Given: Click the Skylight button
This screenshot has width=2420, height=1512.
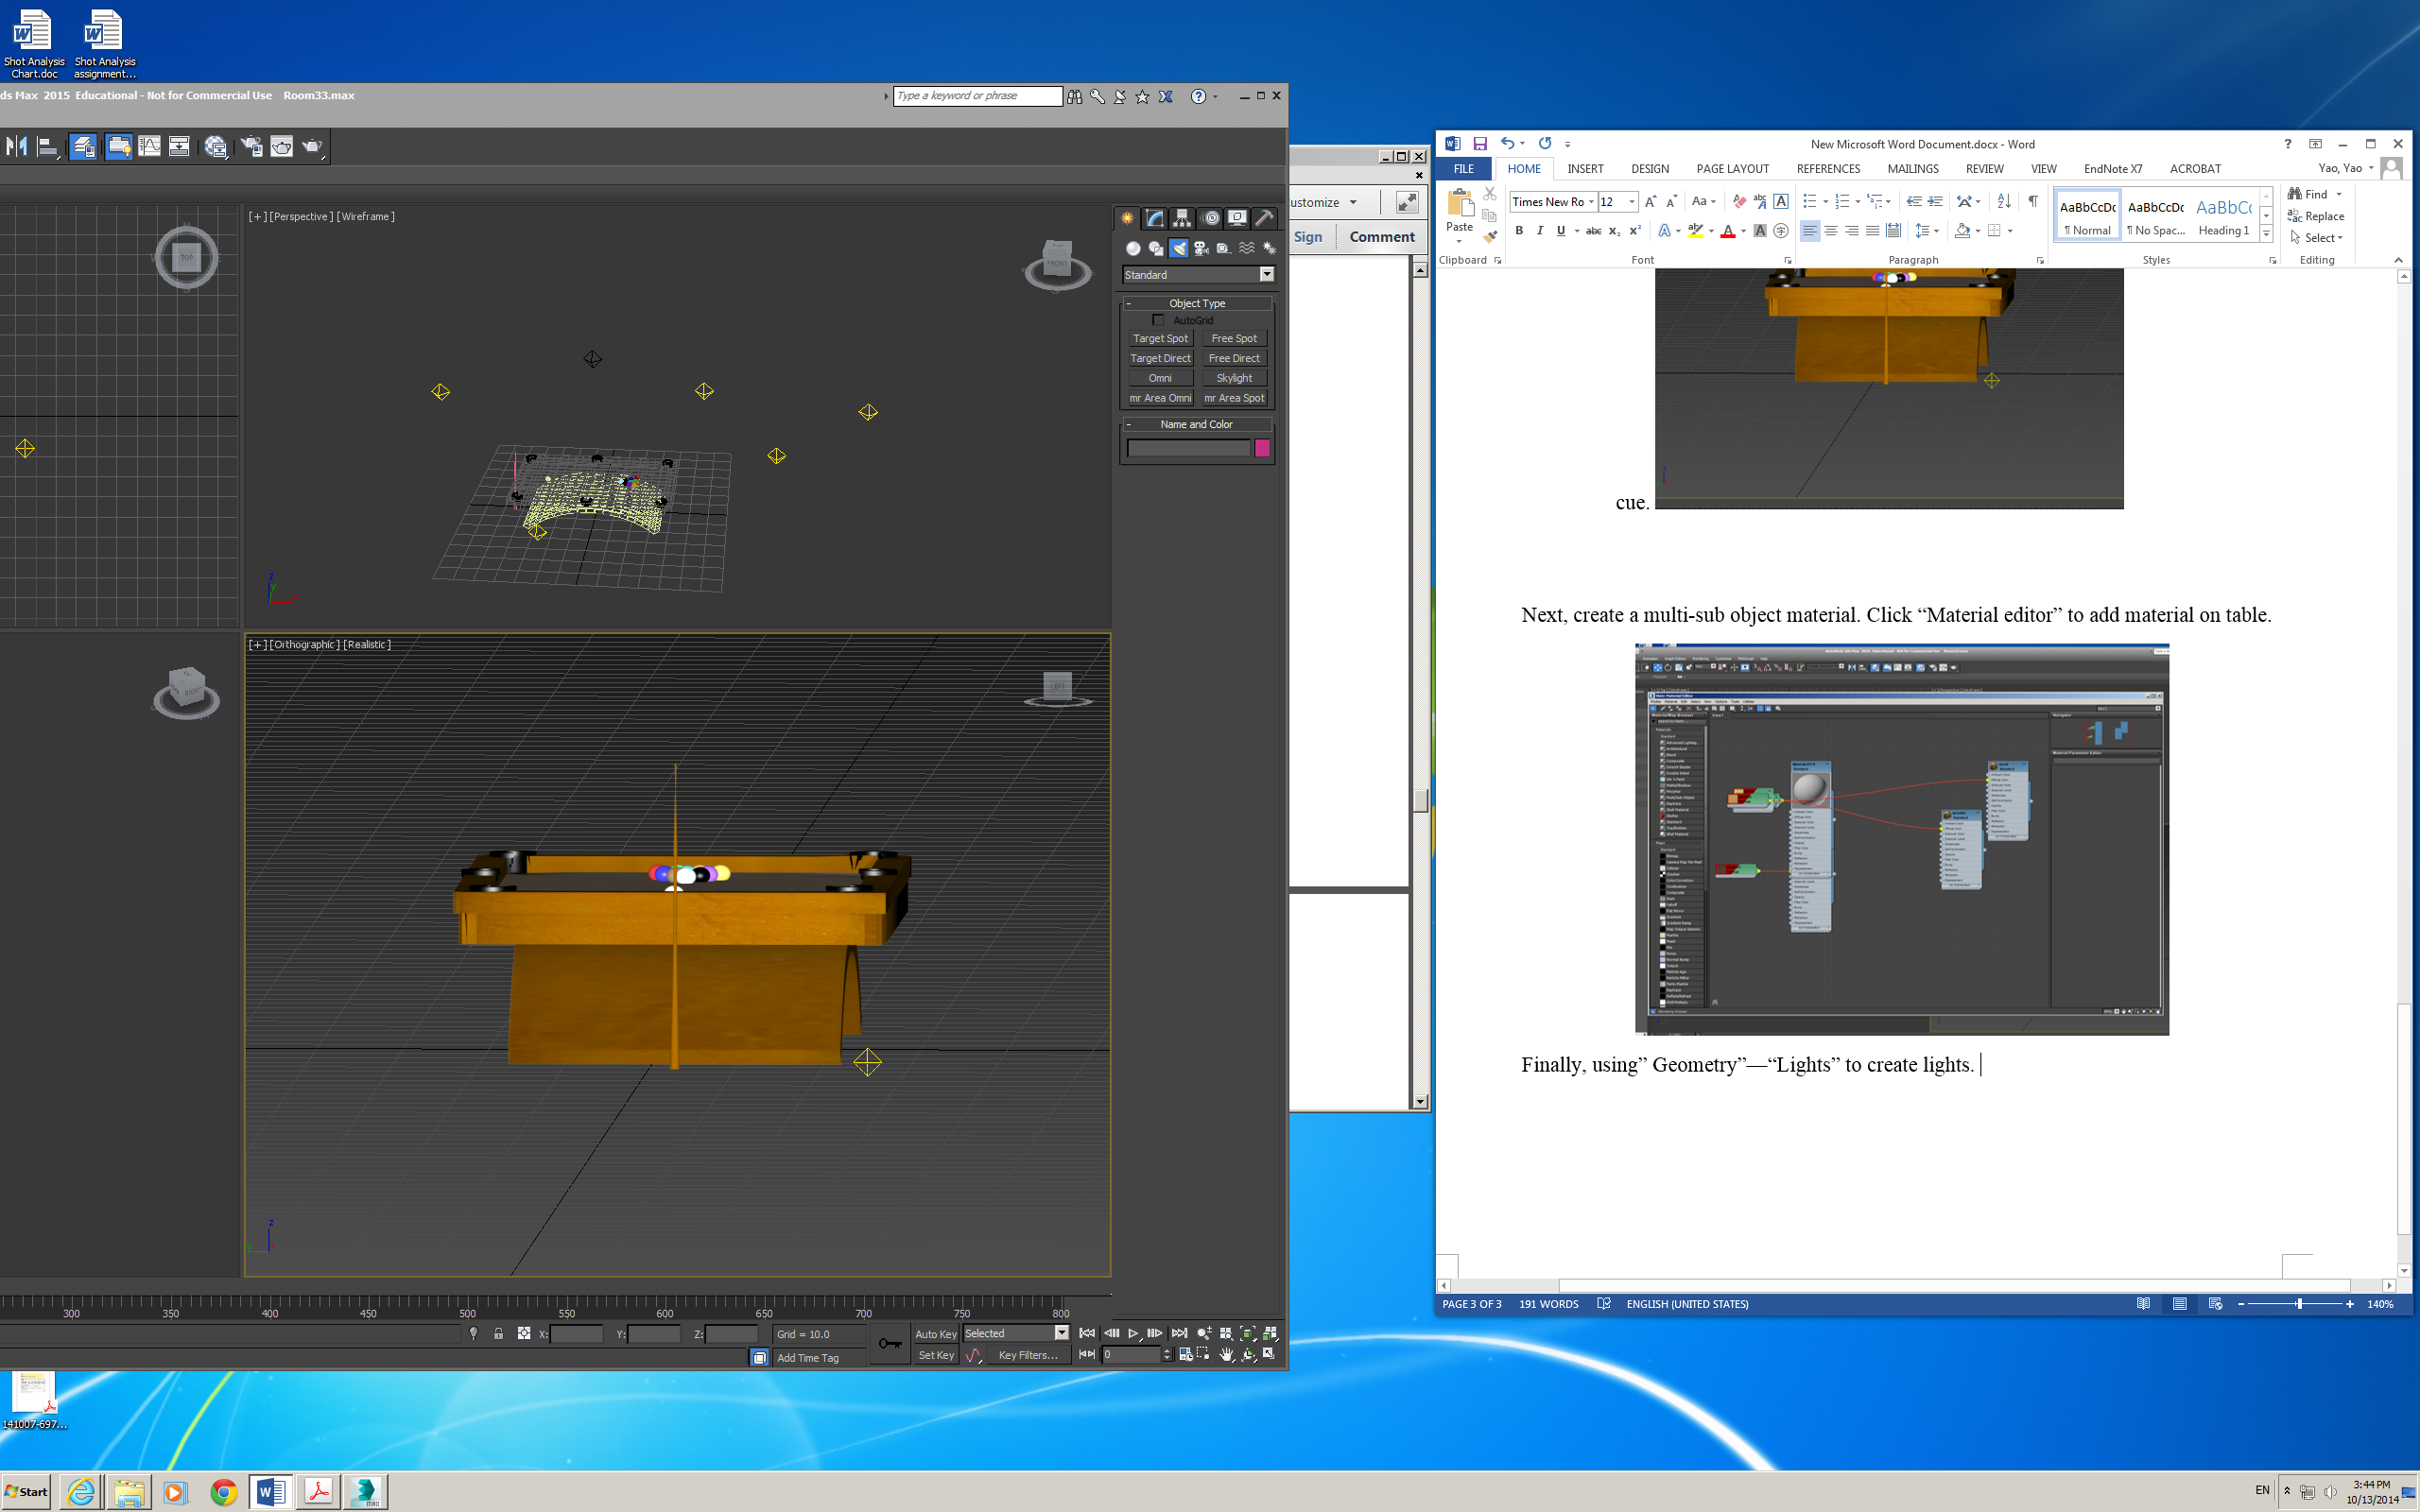Looking at the screenshot, I should pyautogui.click(x=1234, y=378).
